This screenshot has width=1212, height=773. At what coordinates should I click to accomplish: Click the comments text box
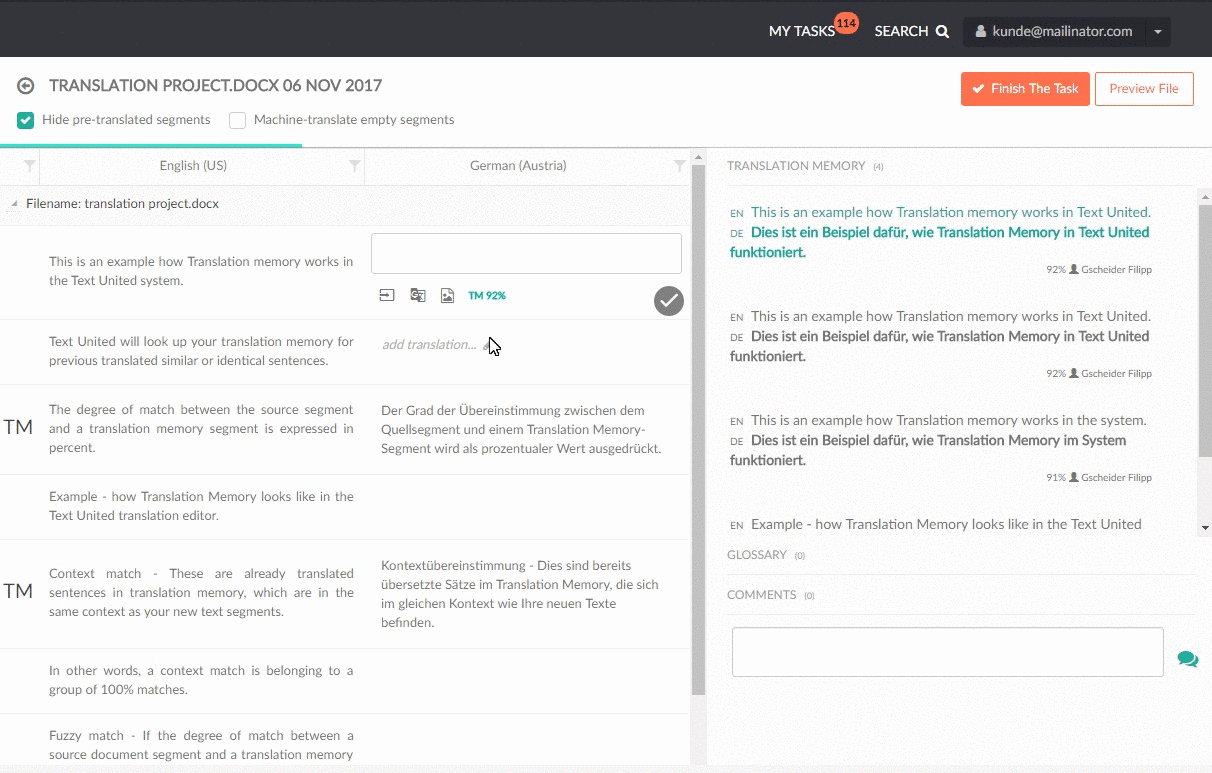(948, 652)
